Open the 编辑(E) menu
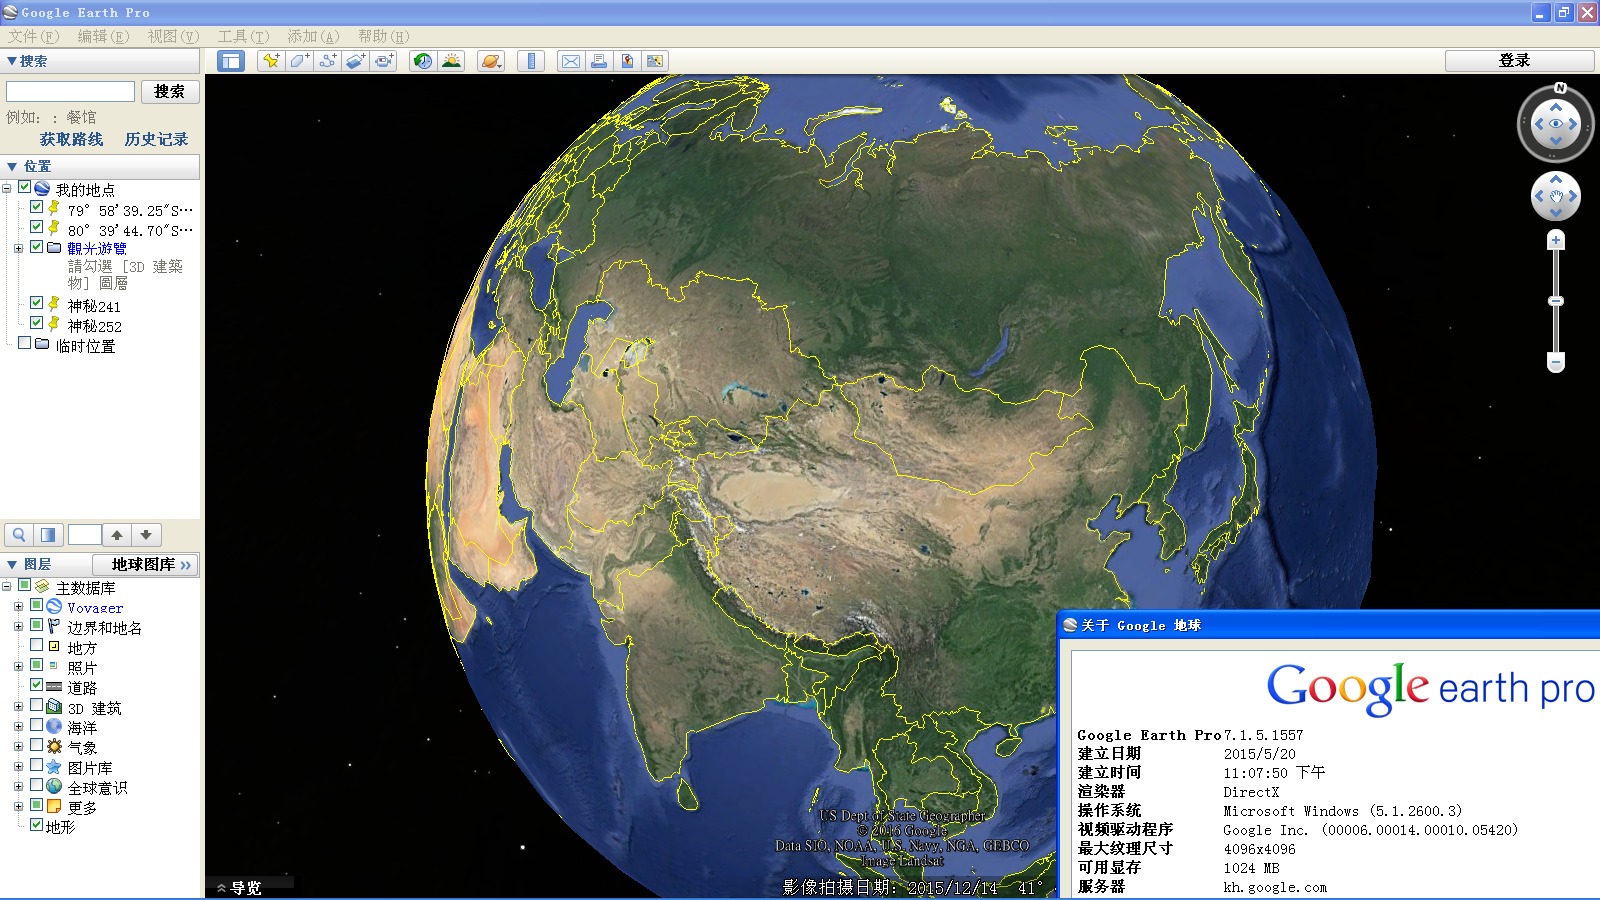The height and width of the screenshot is (900, 1600). pyautogui.click(x=104, y=36)
